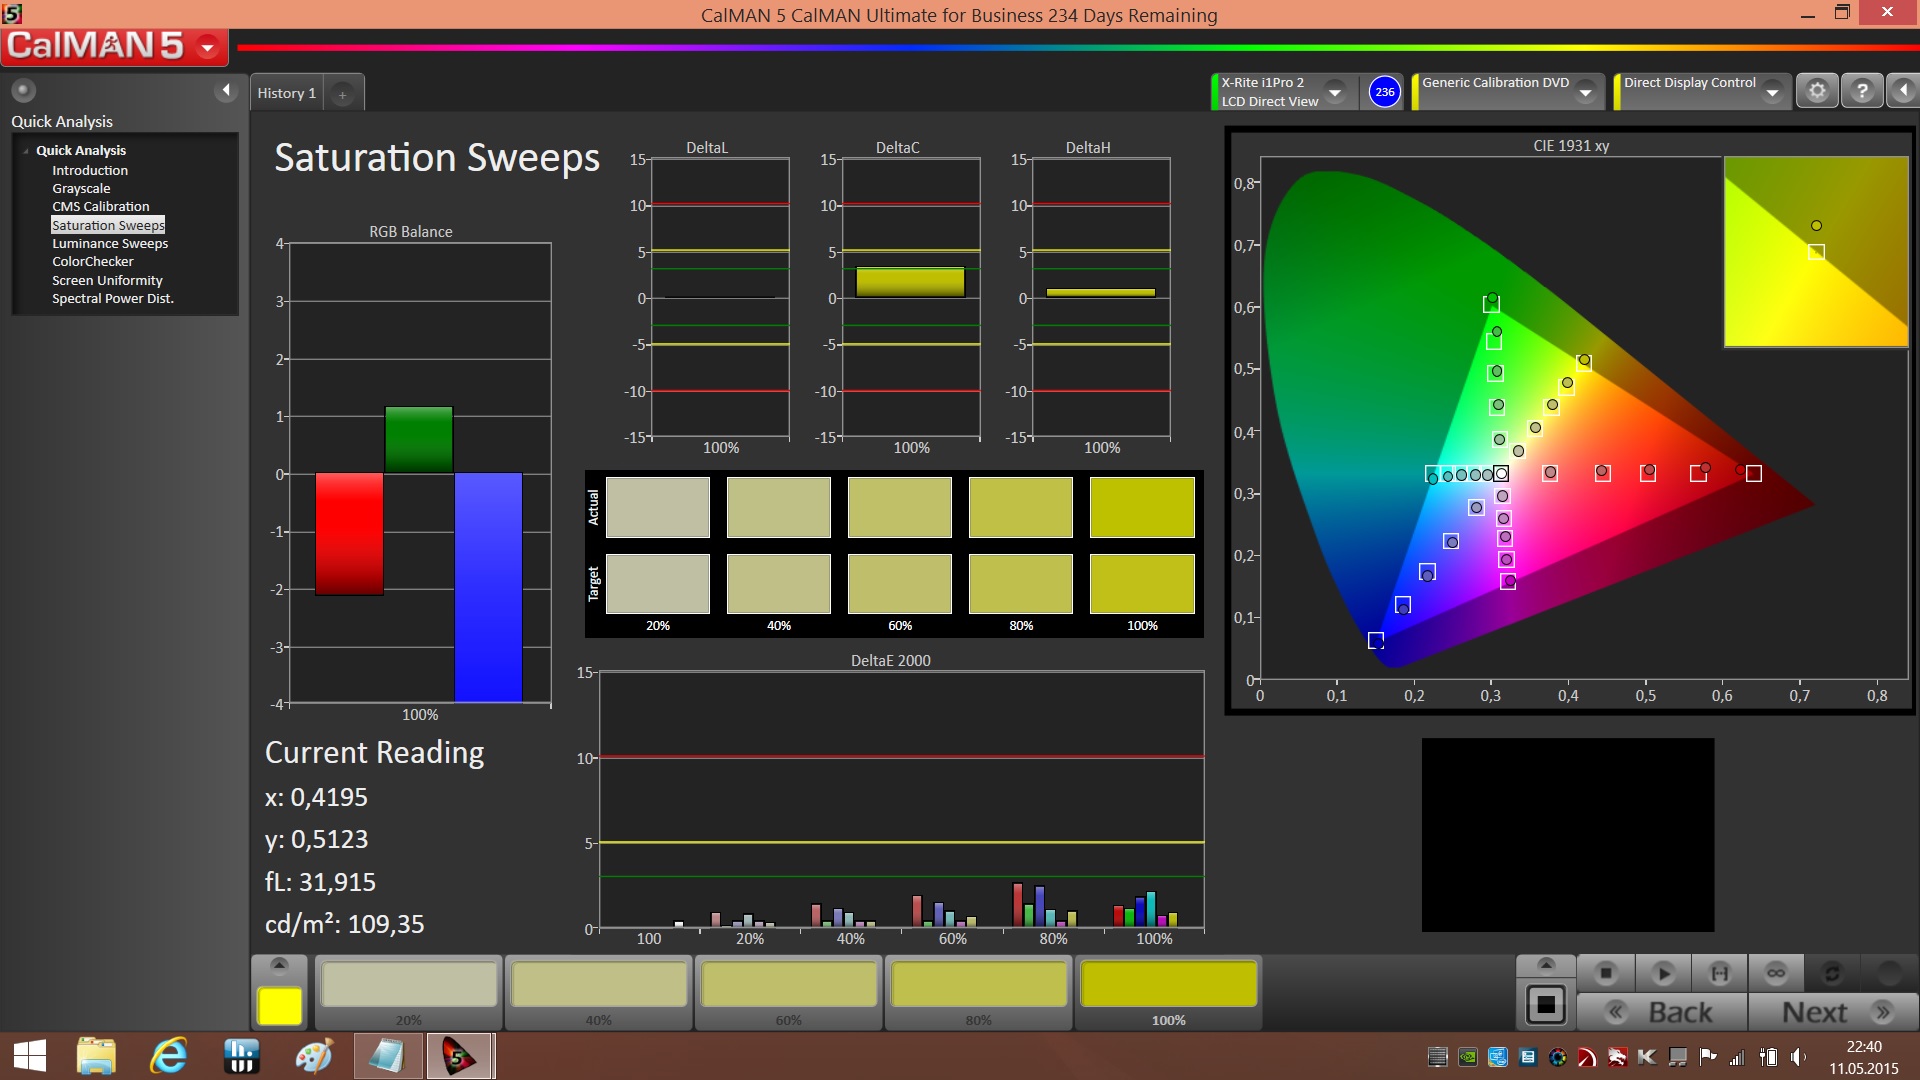Select Luminance Sweeps in Quick Analysis
The image size is (1920, 1080).
[x=110, y=243]
